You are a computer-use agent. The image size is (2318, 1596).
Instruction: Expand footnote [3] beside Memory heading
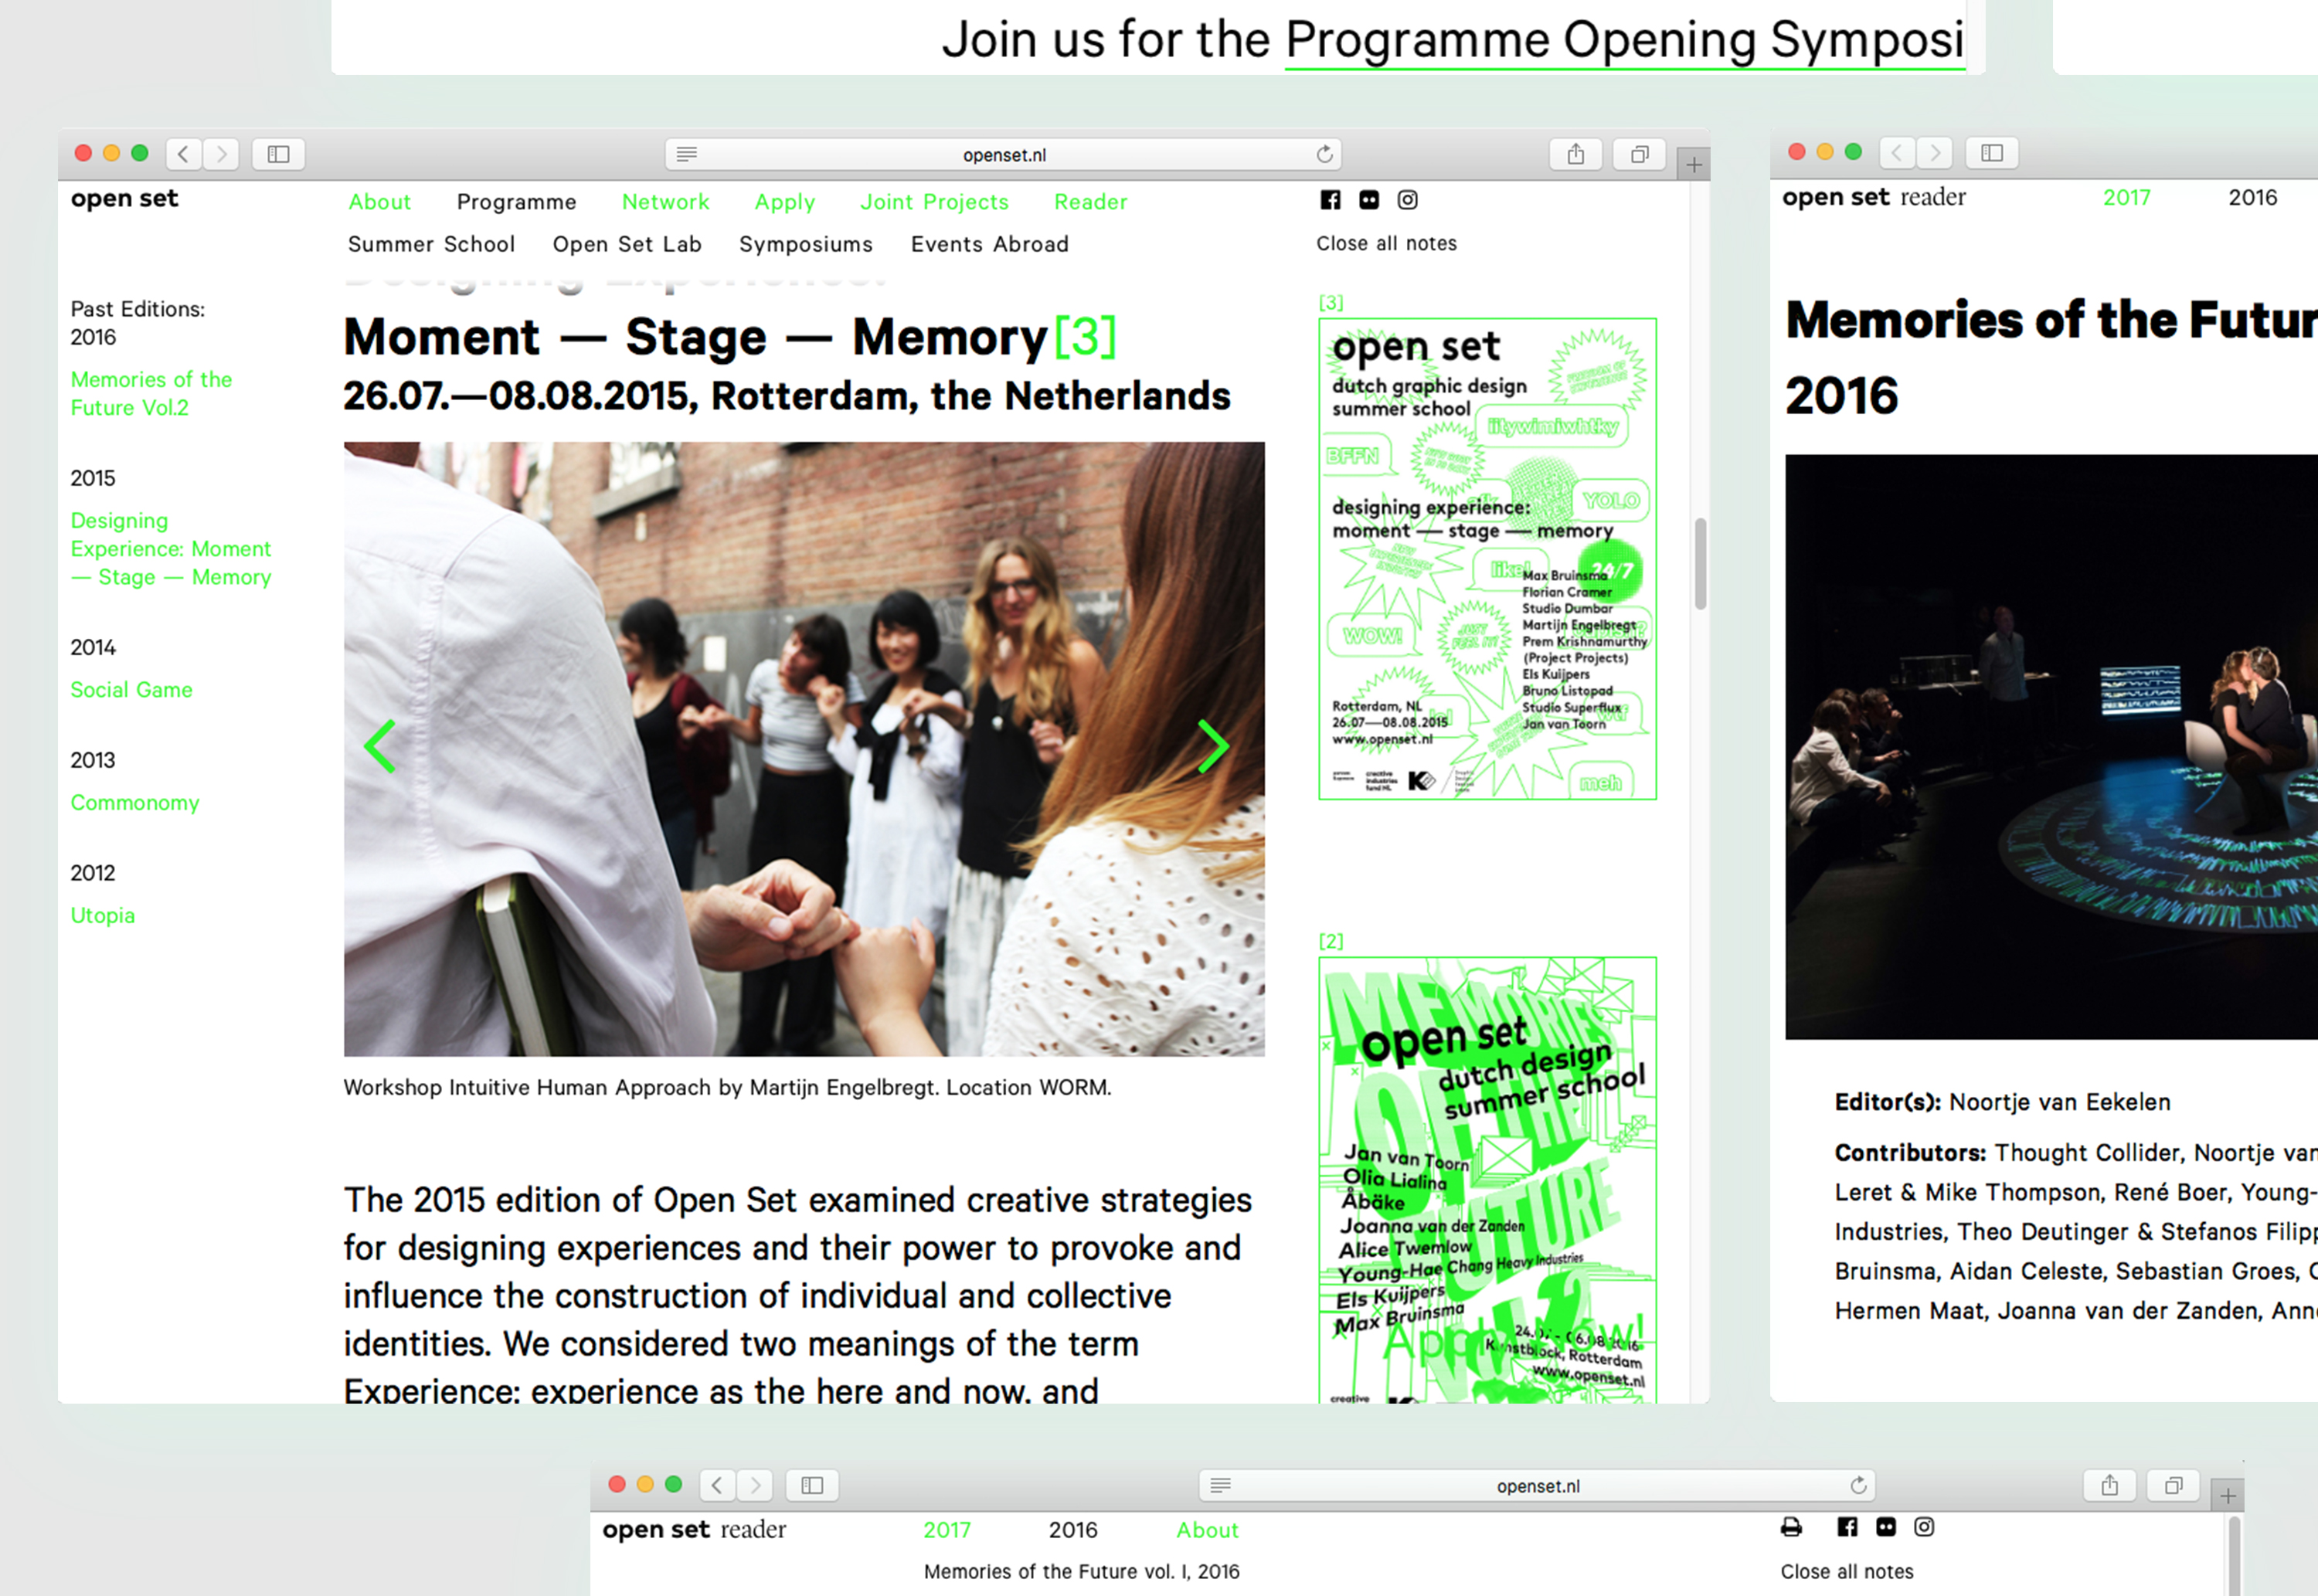click(1085, 337)
